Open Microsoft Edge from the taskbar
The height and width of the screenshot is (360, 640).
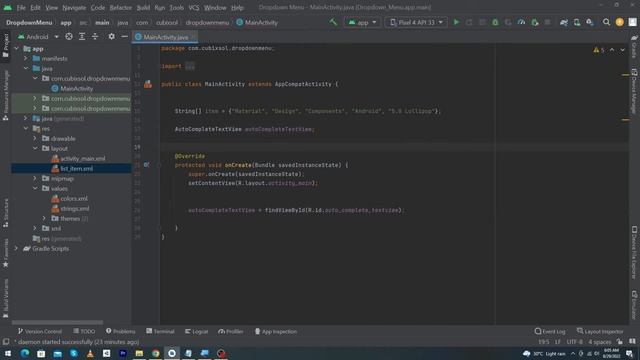click(25, 353)
